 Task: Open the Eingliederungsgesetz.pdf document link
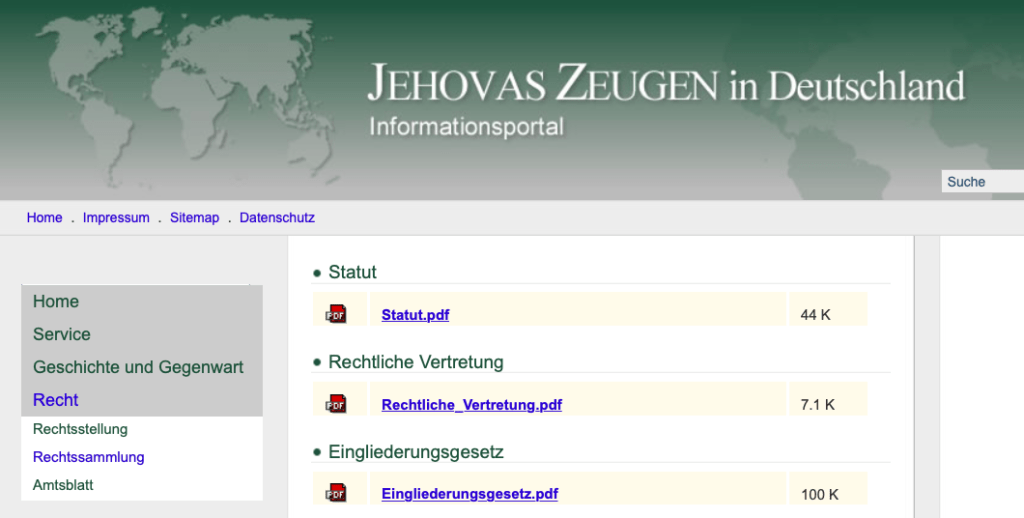[469, 494]
